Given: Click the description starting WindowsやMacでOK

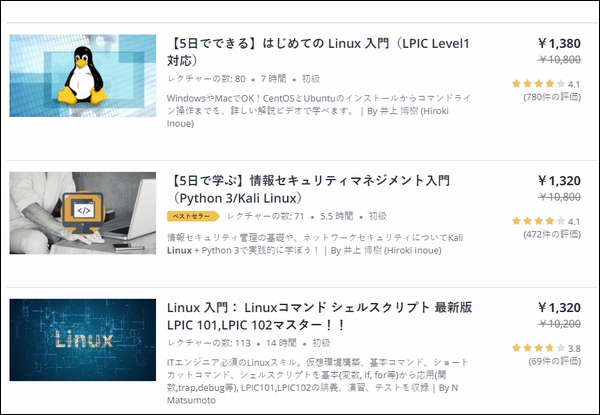Looking at the screenshot, I should pos(319,111).
